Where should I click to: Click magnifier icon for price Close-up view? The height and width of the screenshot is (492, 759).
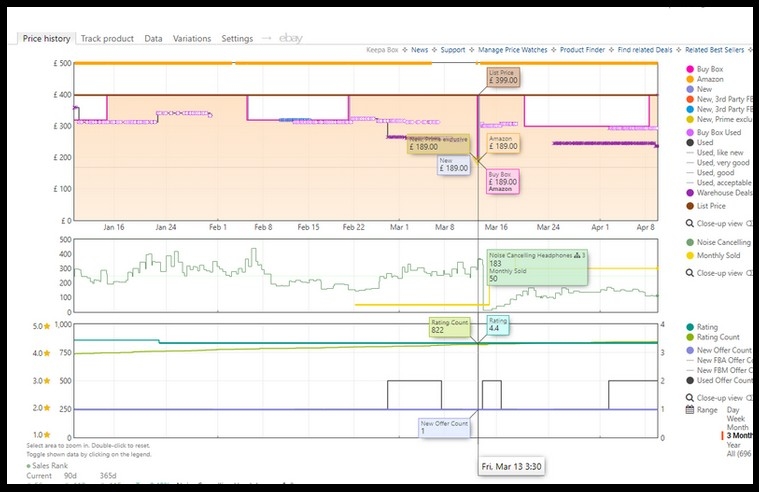(689, 224)
